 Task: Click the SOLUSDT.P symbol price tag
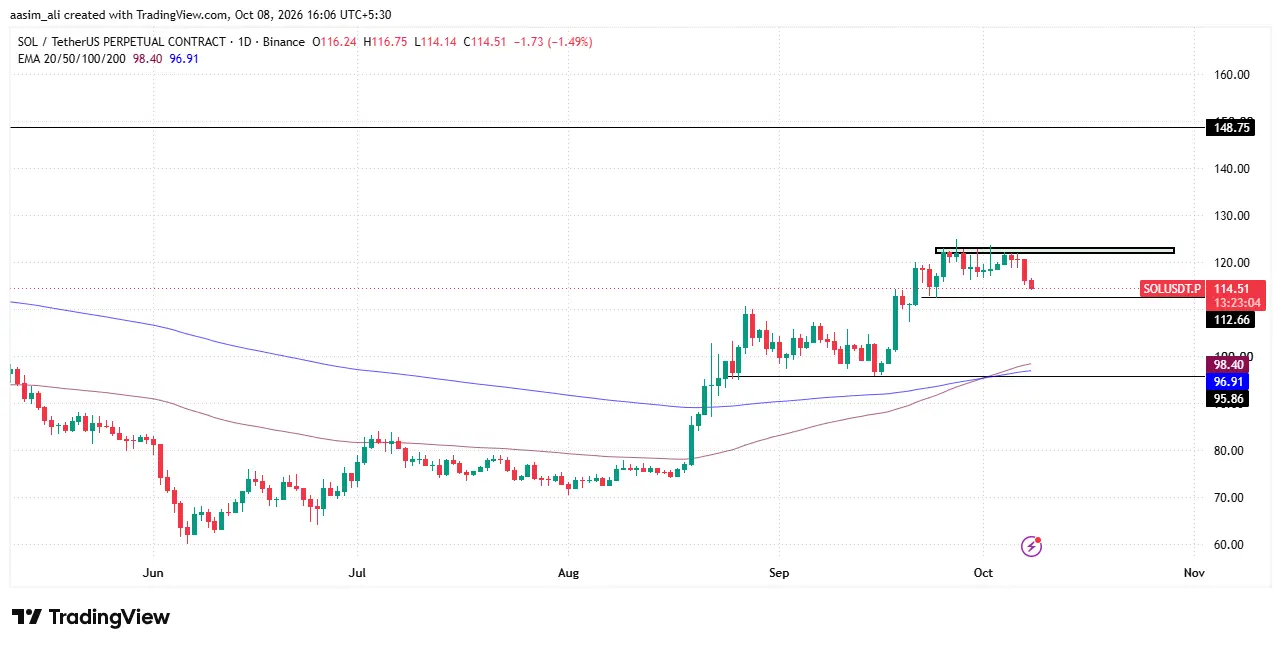tap(1173, 289)
